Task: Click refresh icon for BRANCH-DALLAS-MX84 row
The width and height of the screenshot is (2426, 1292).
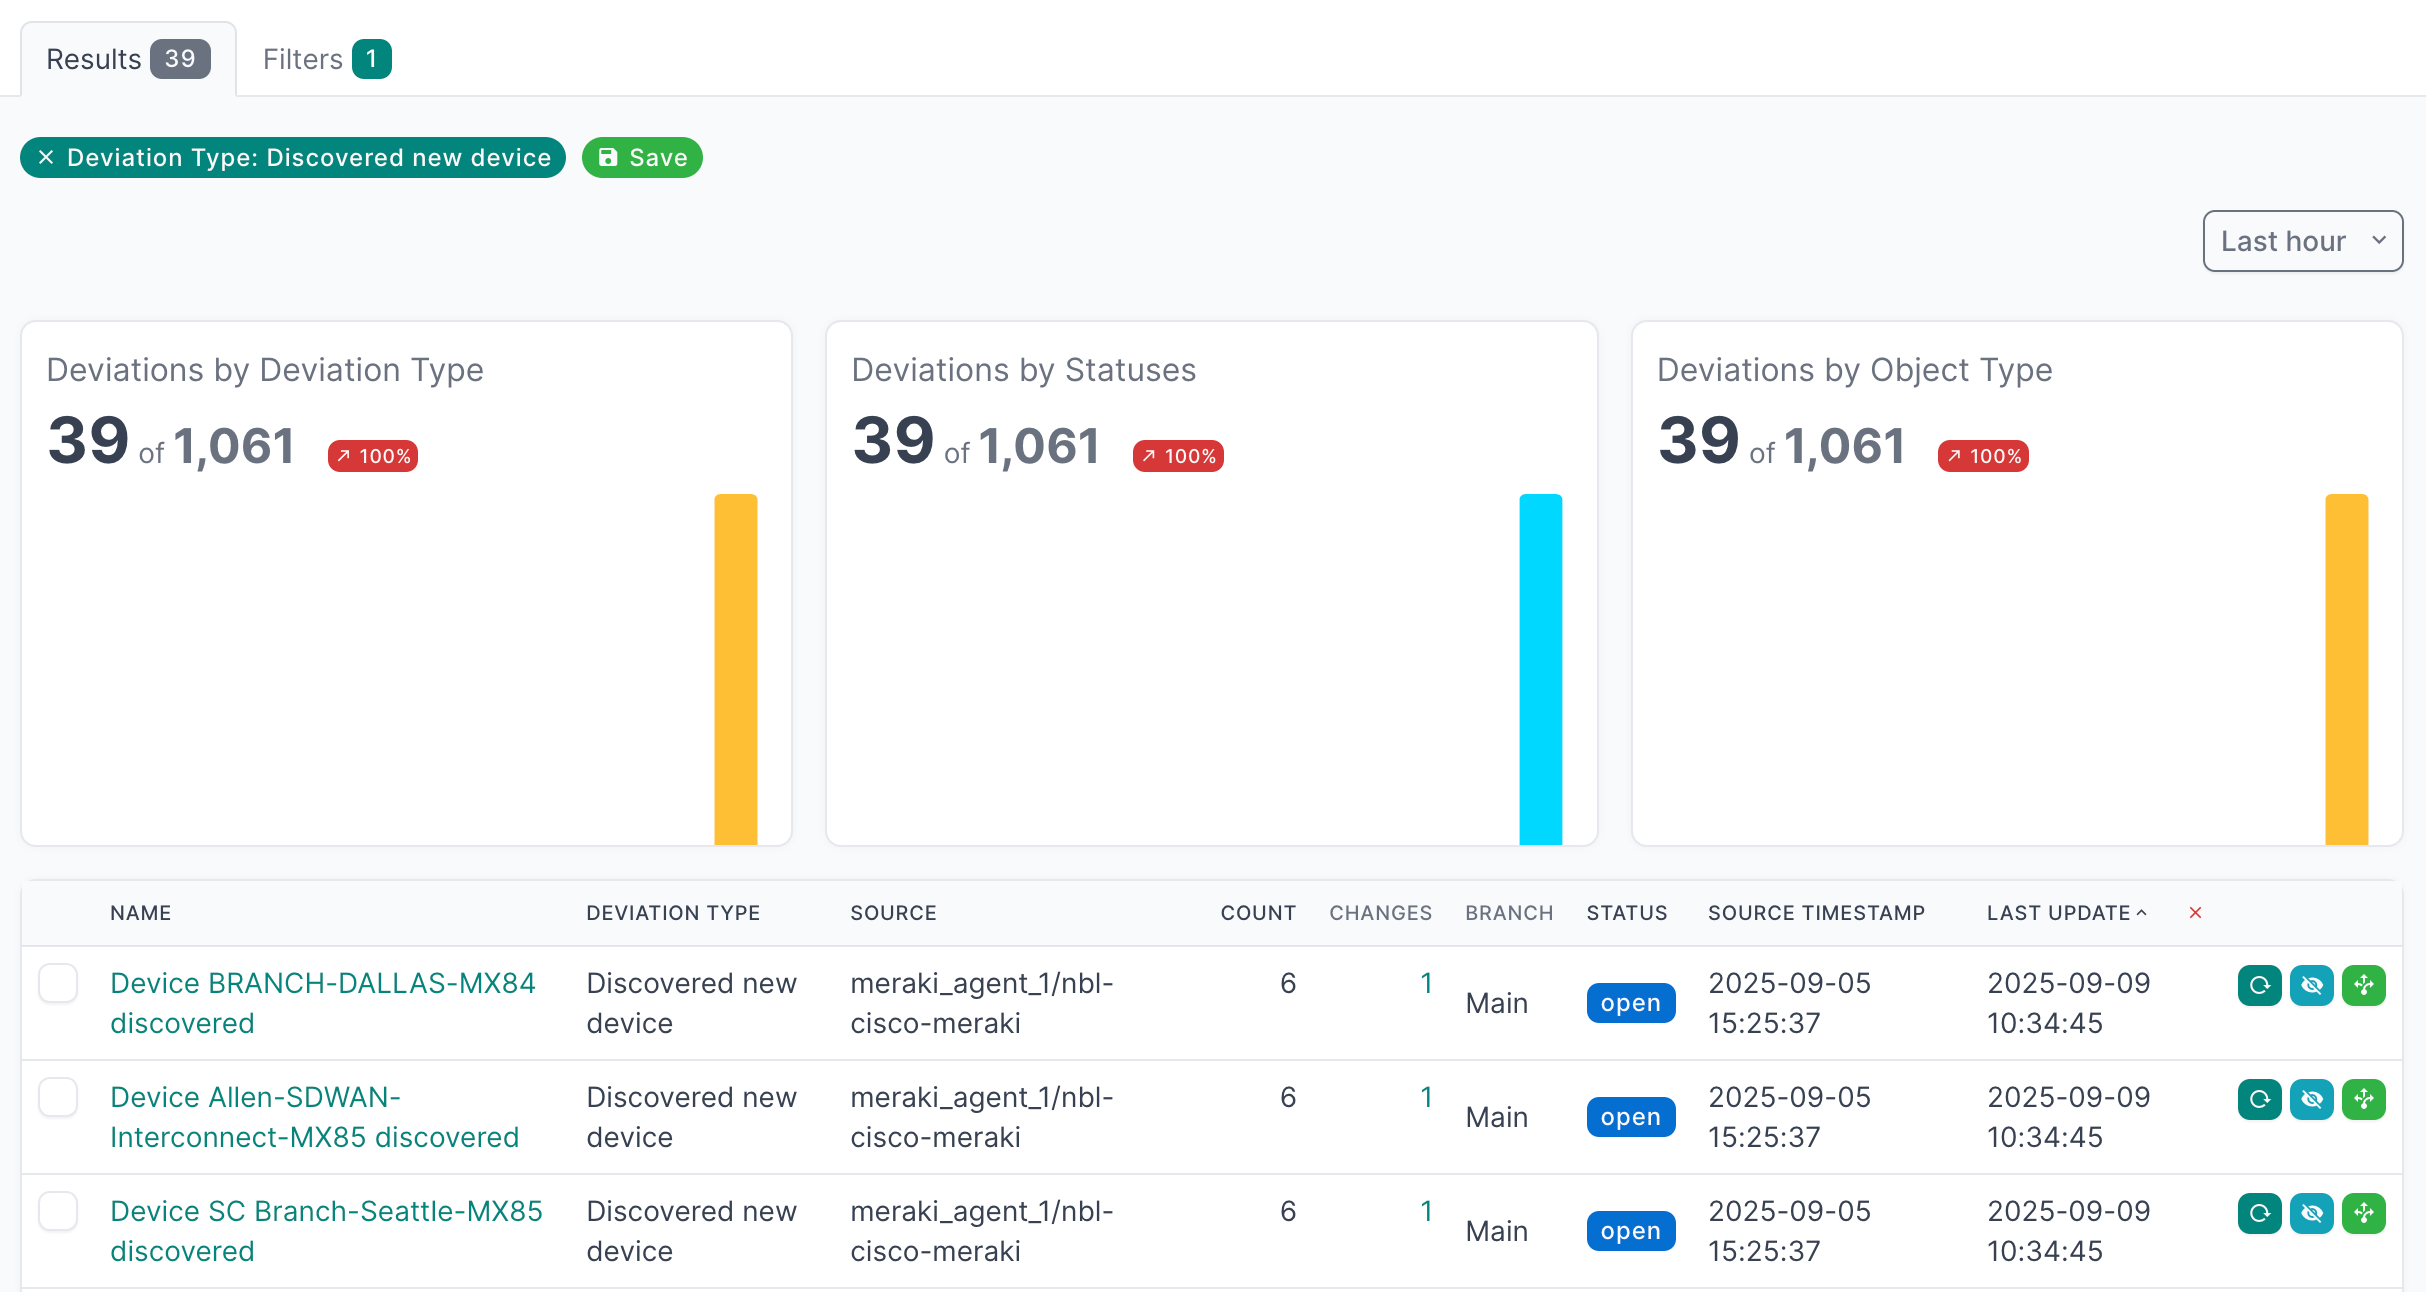Action: pos(2259,985)
